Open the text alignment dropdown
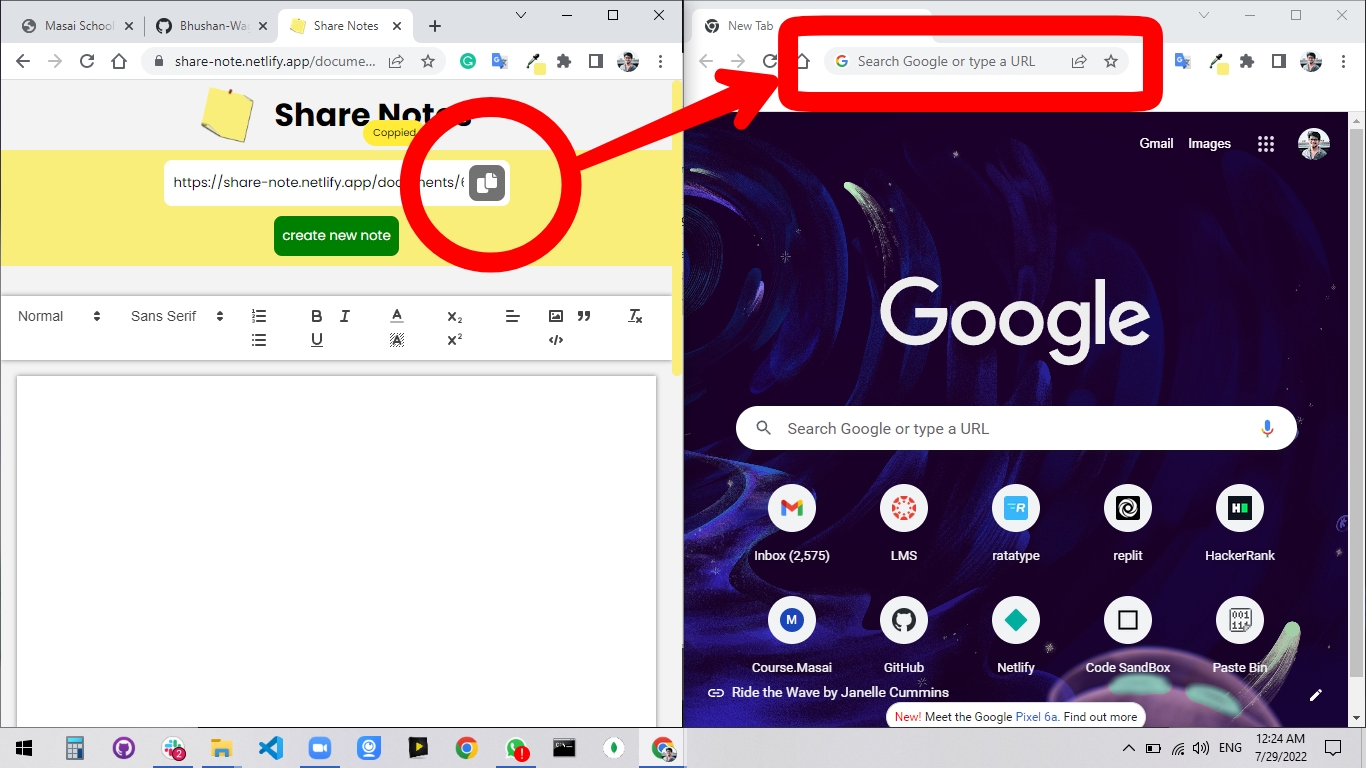Image resolution: width=1366 pixels, height=768 pixels. (x=512, y=316)
